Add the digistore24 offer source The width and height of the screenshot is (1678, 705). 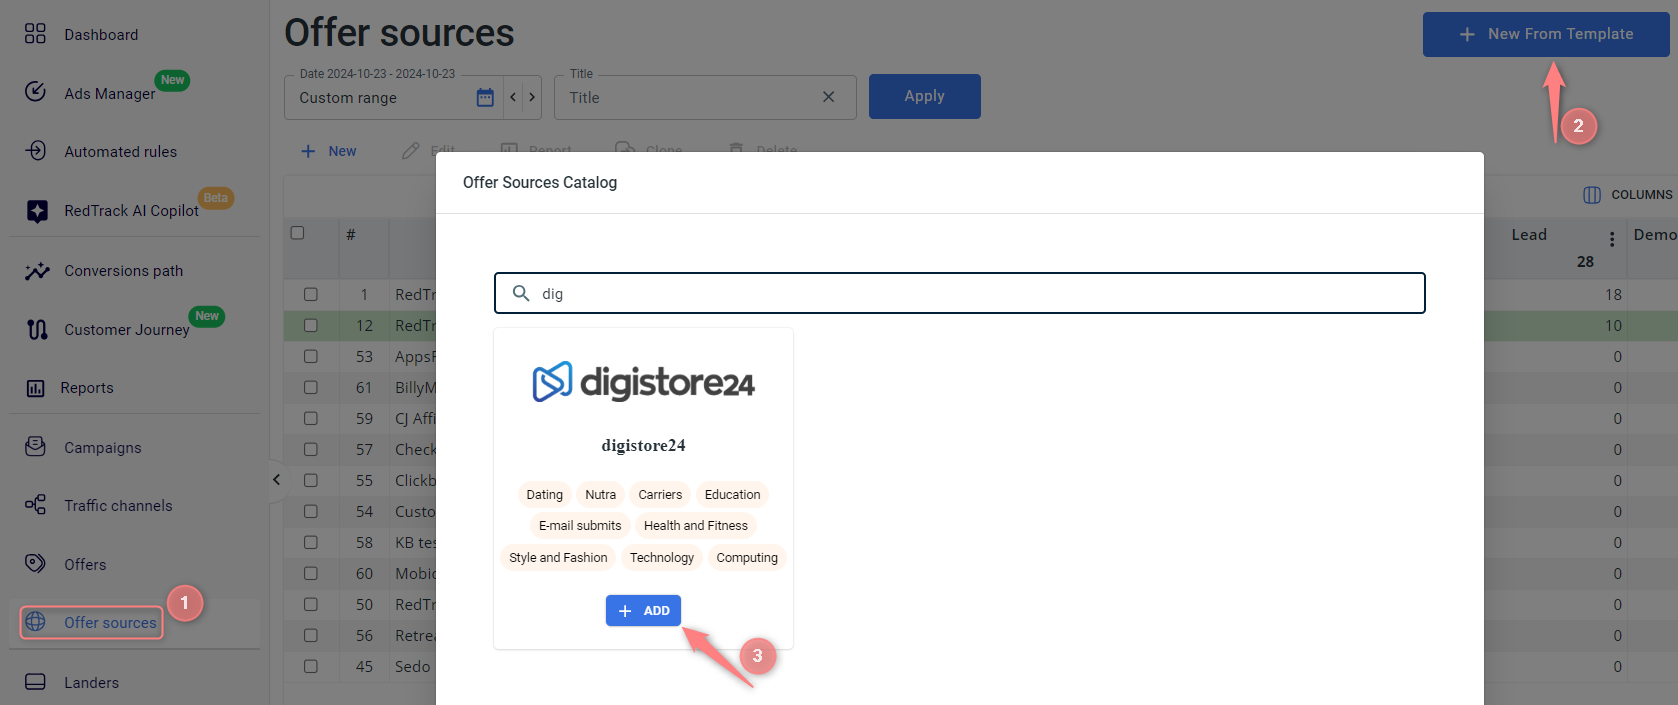(x=643, y=611)
